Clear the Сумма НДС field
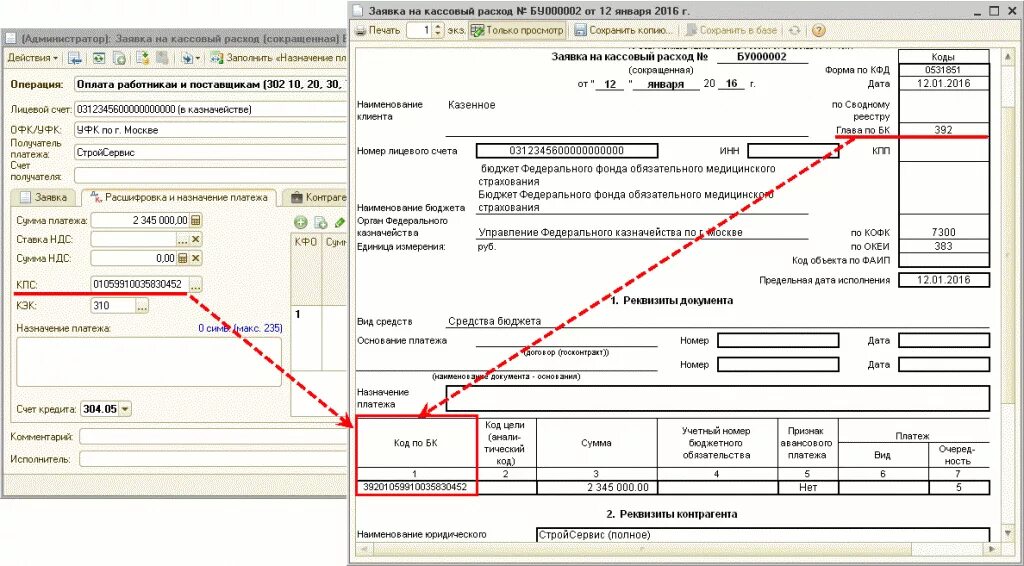 (x=196, y=259)
